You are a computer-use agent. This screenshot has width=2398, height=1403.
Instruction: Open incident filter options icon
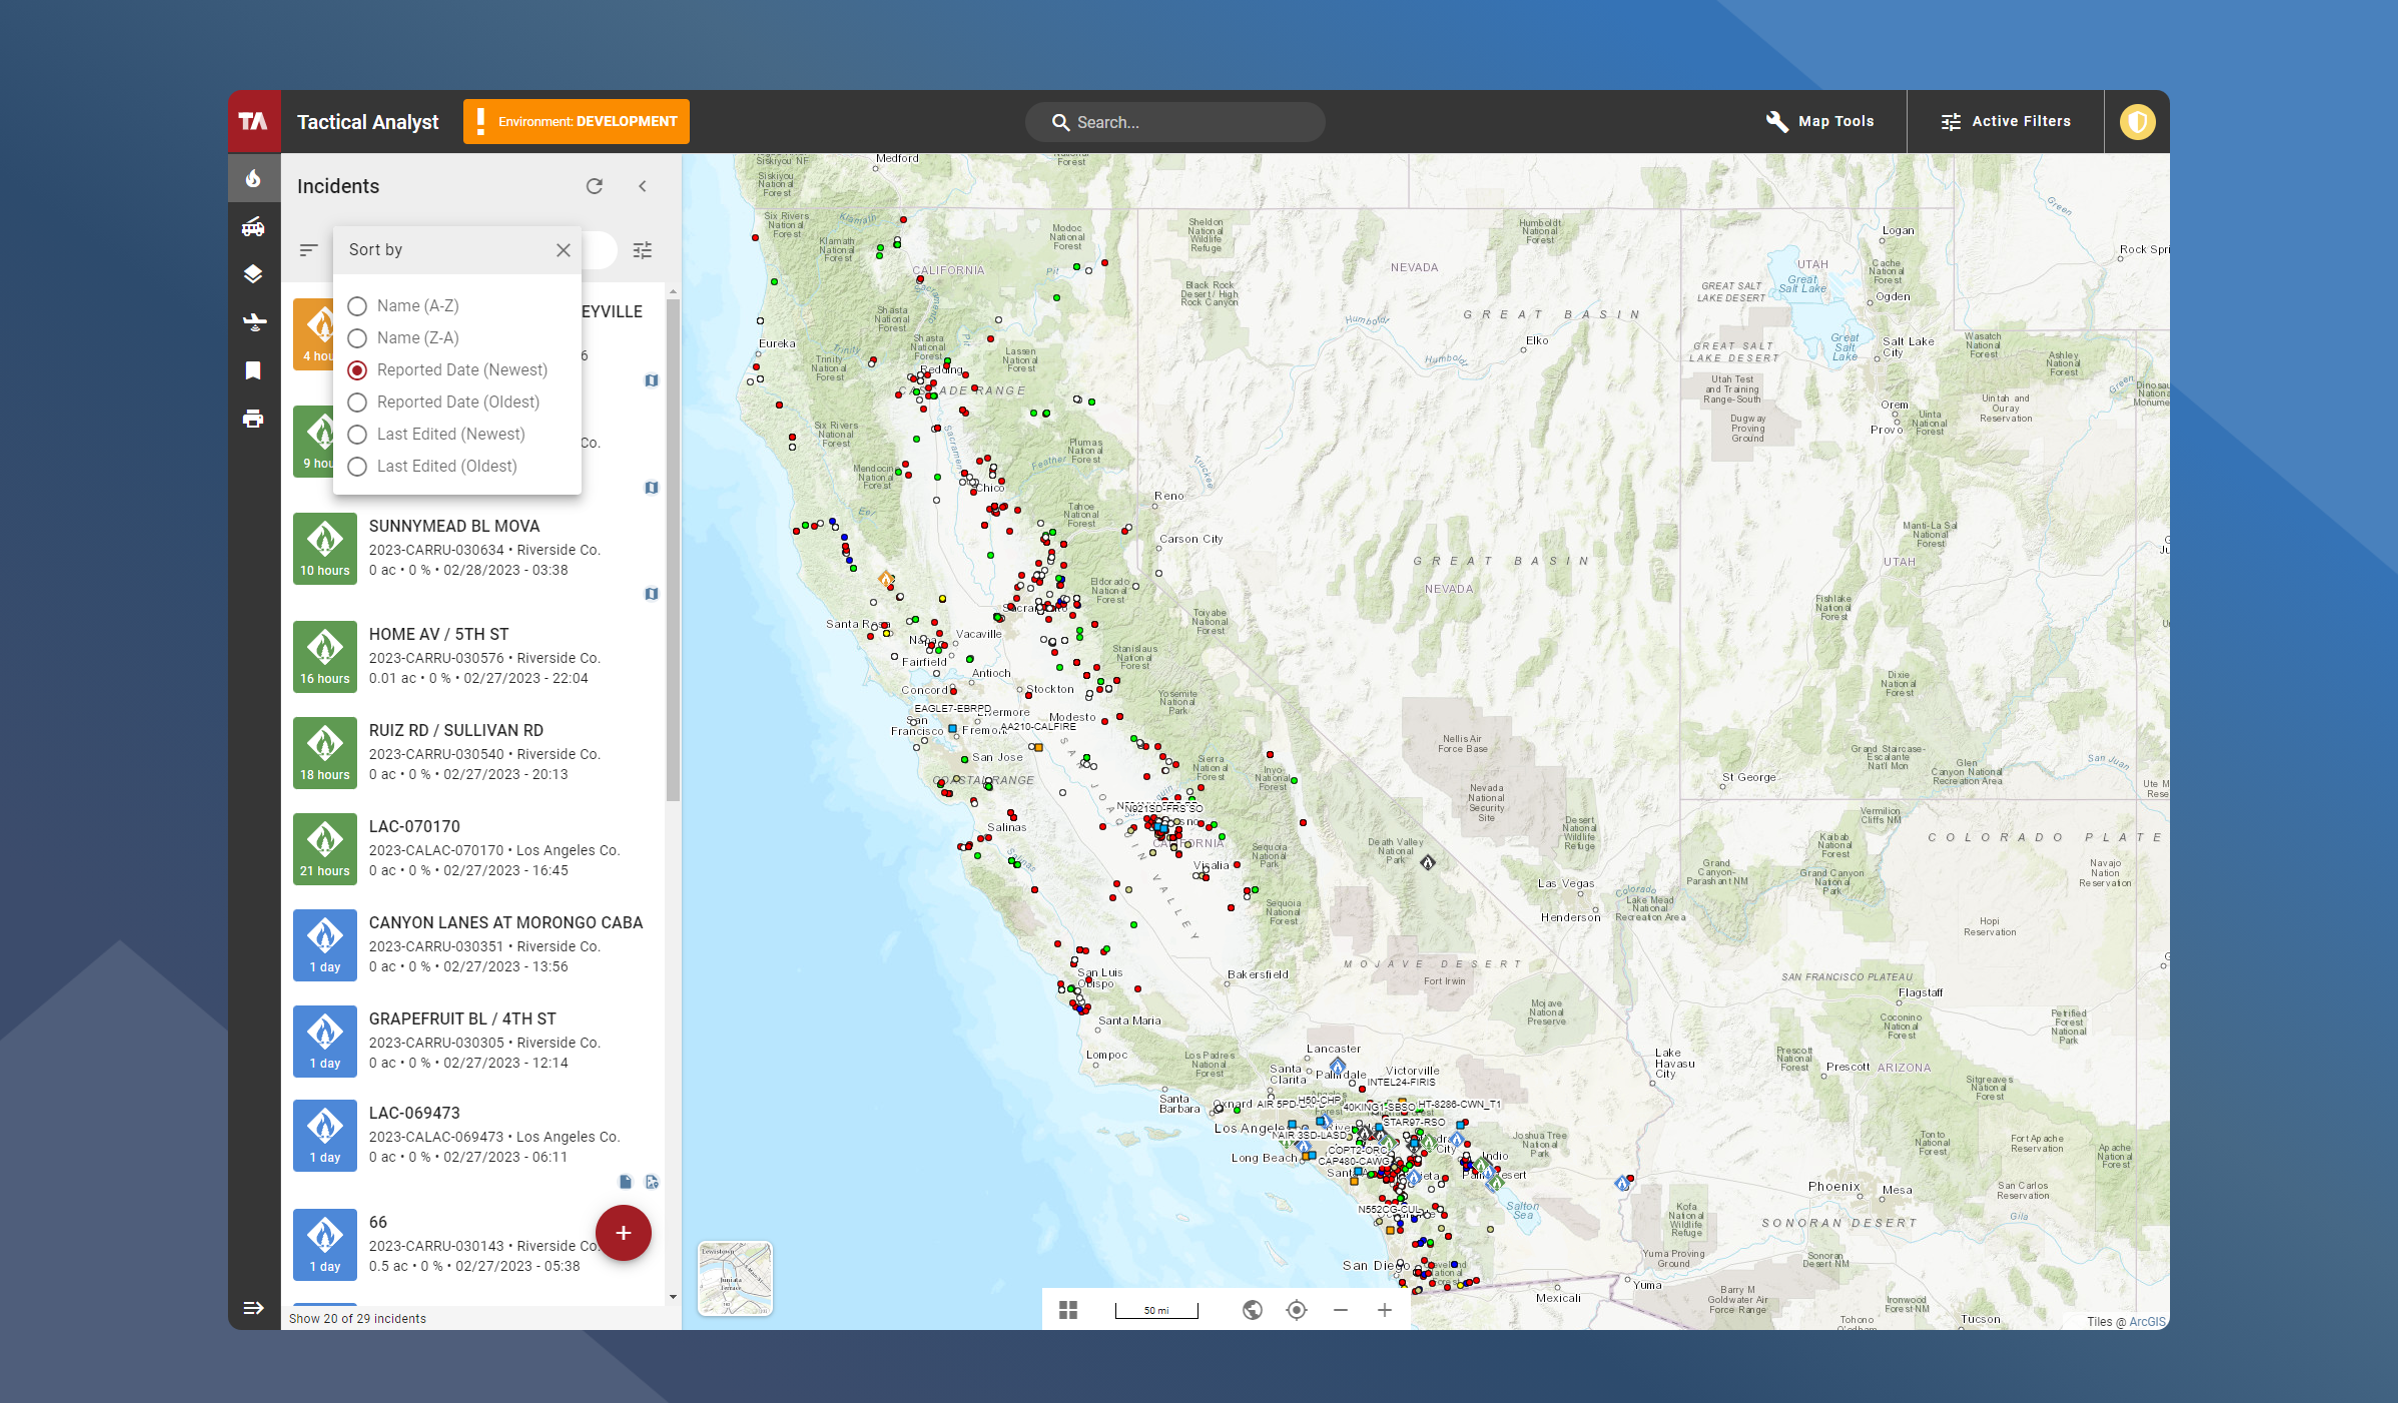pos(642,250)
